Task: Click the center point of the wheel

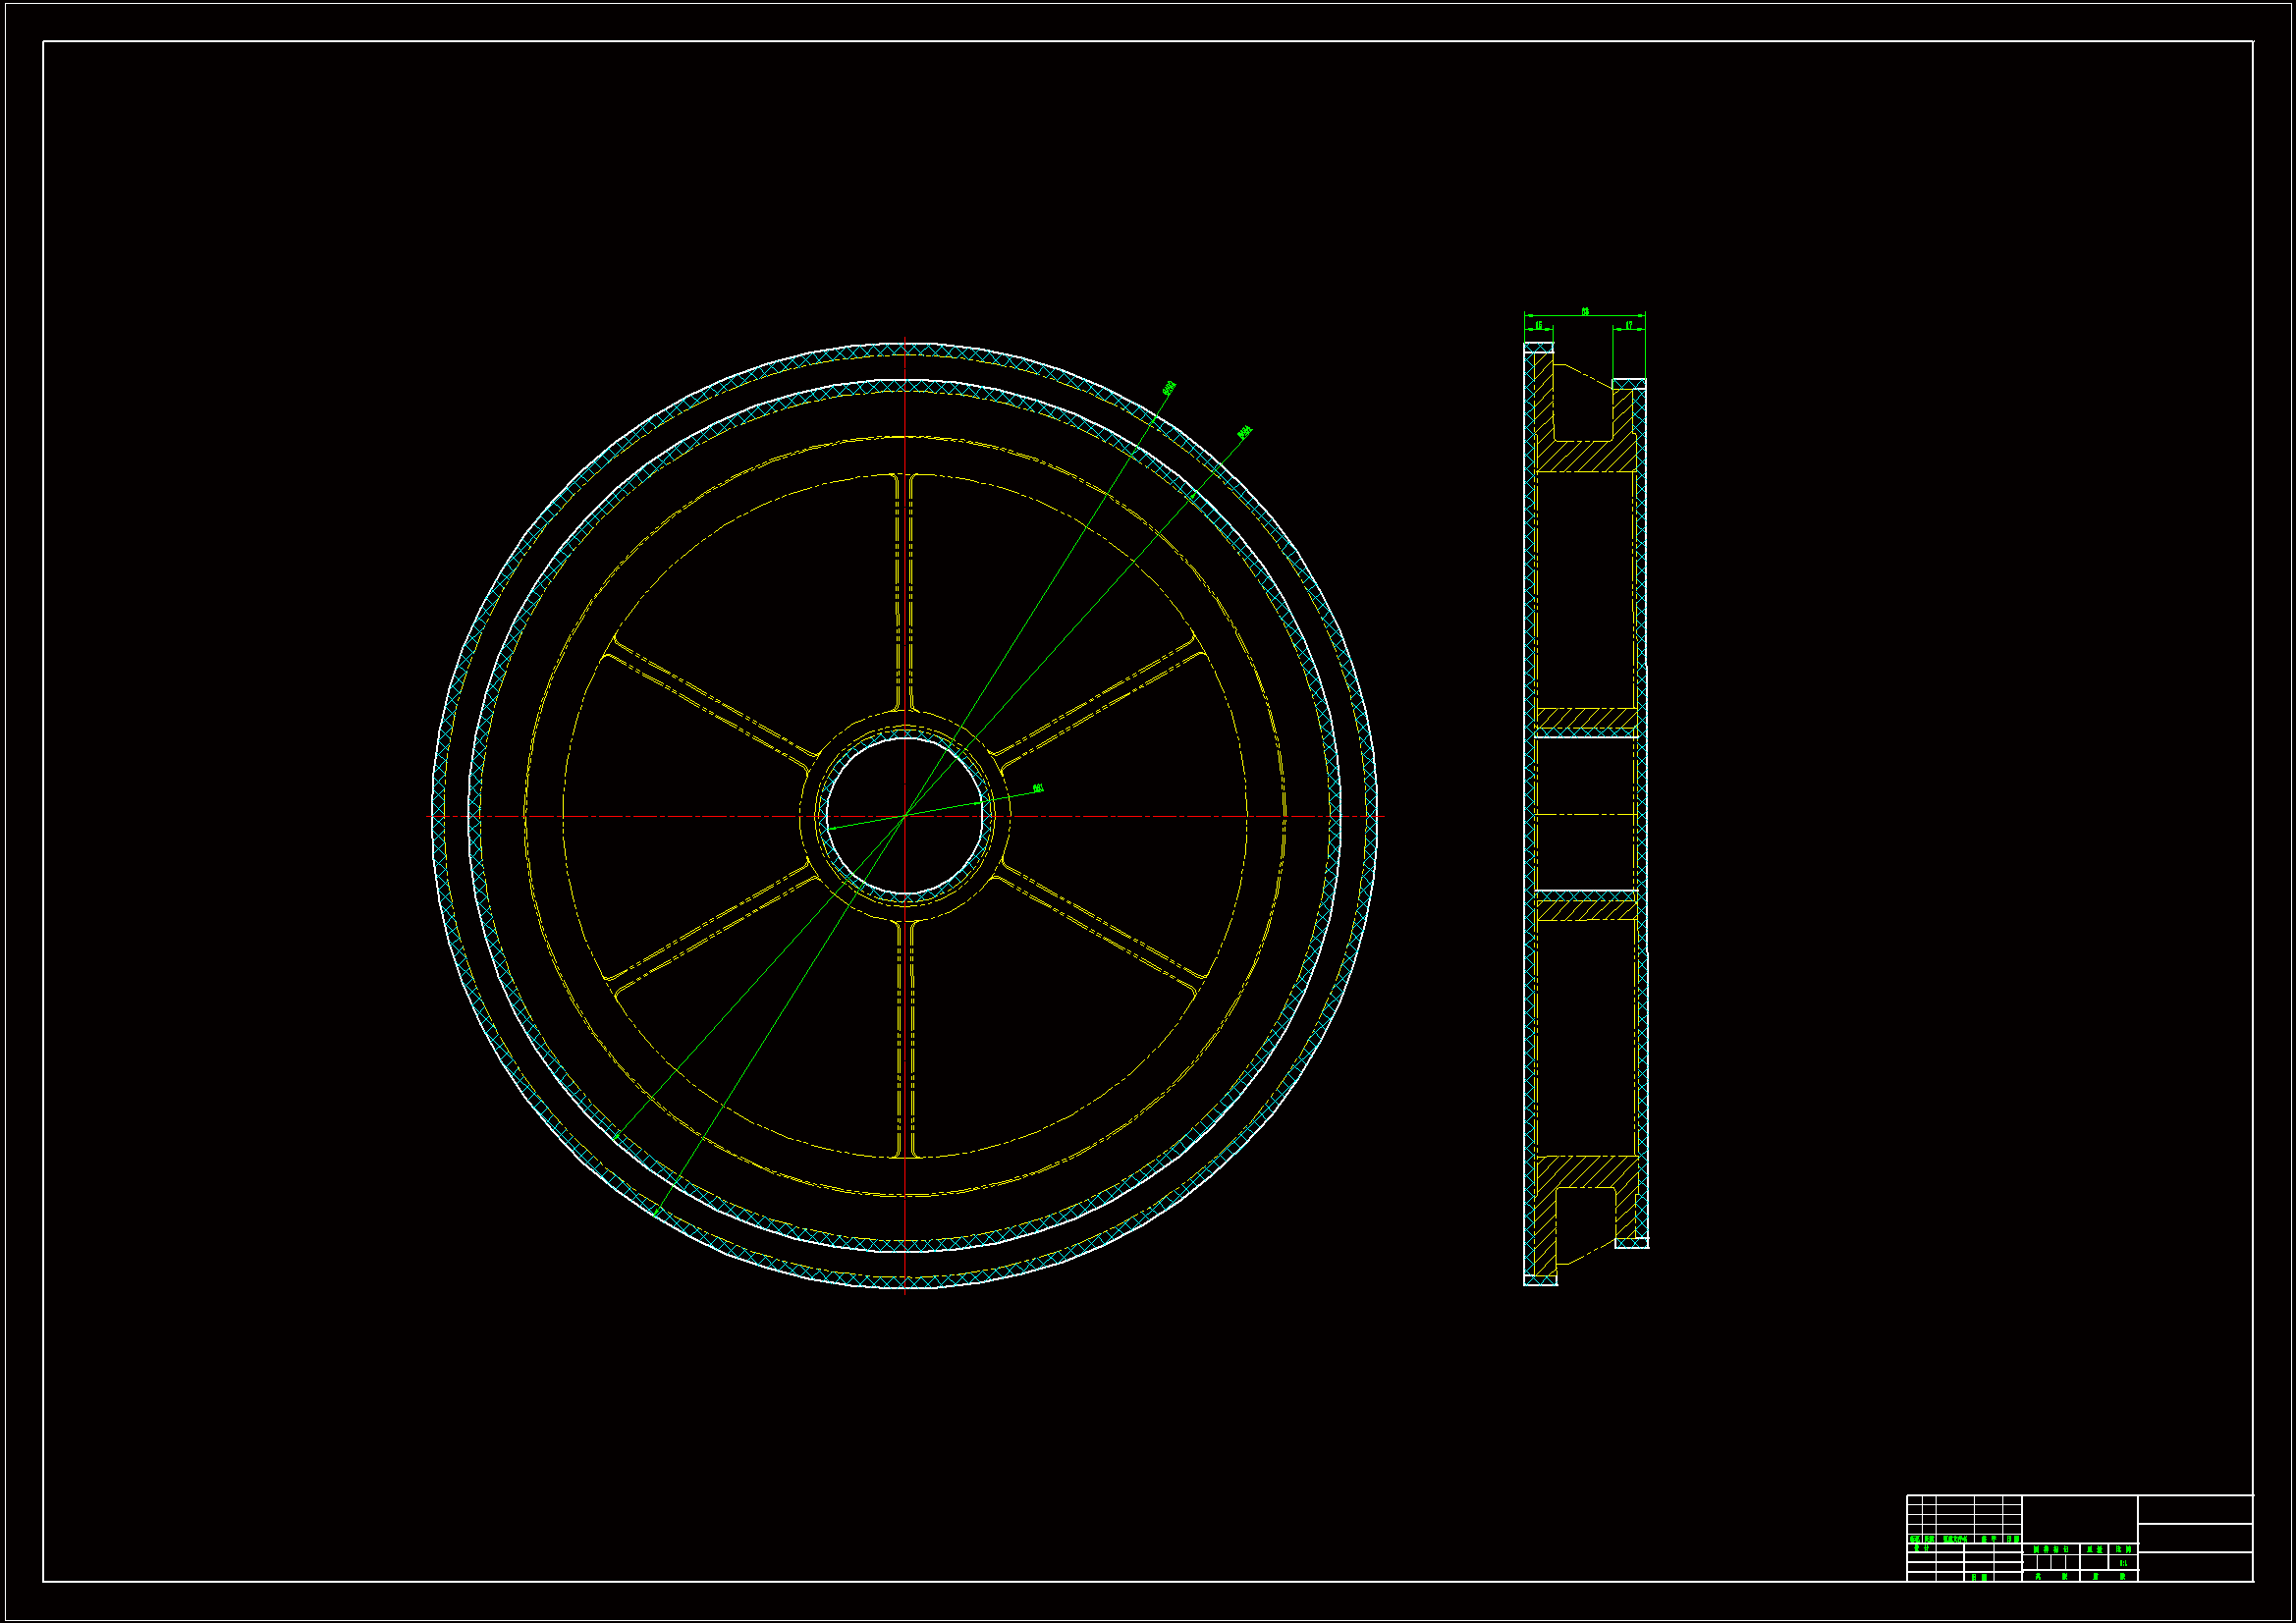Action: coord(905,816)
